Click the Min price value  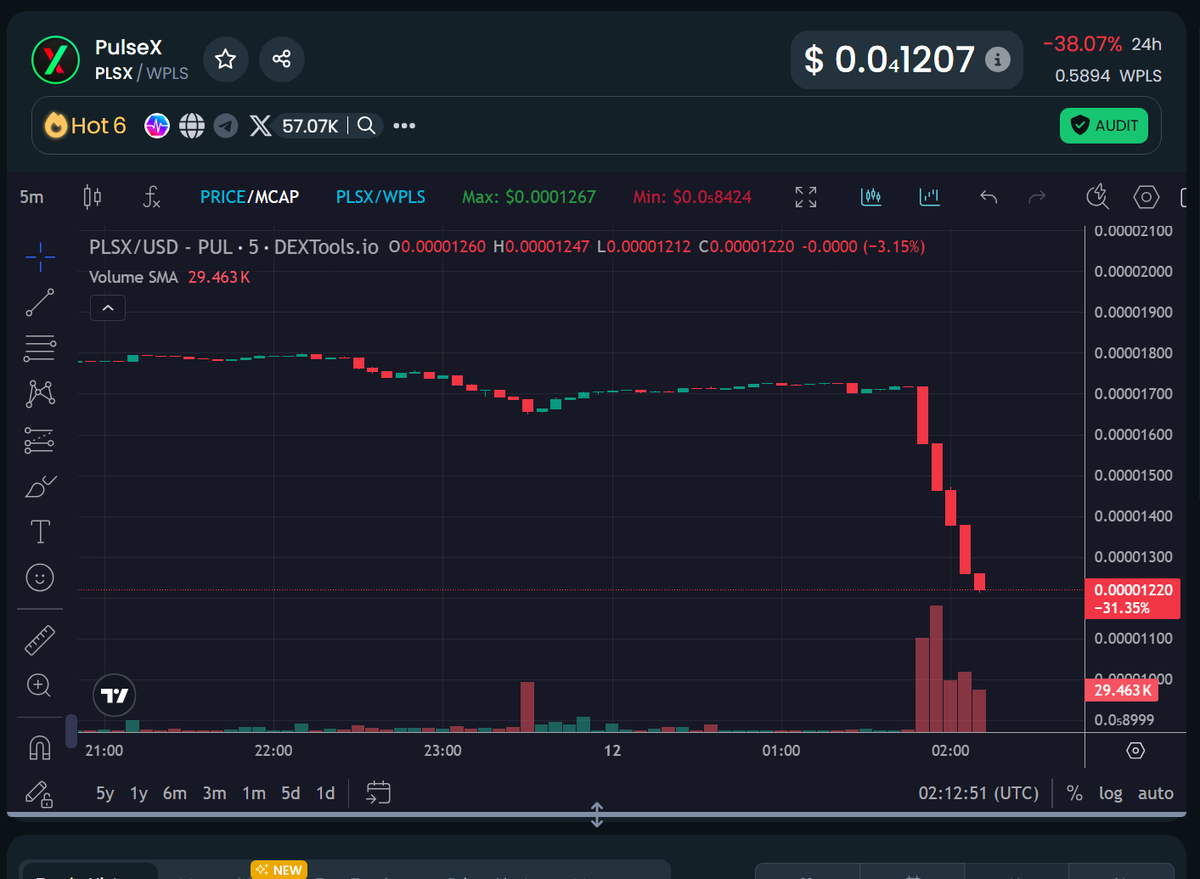(x=692, y=197)
